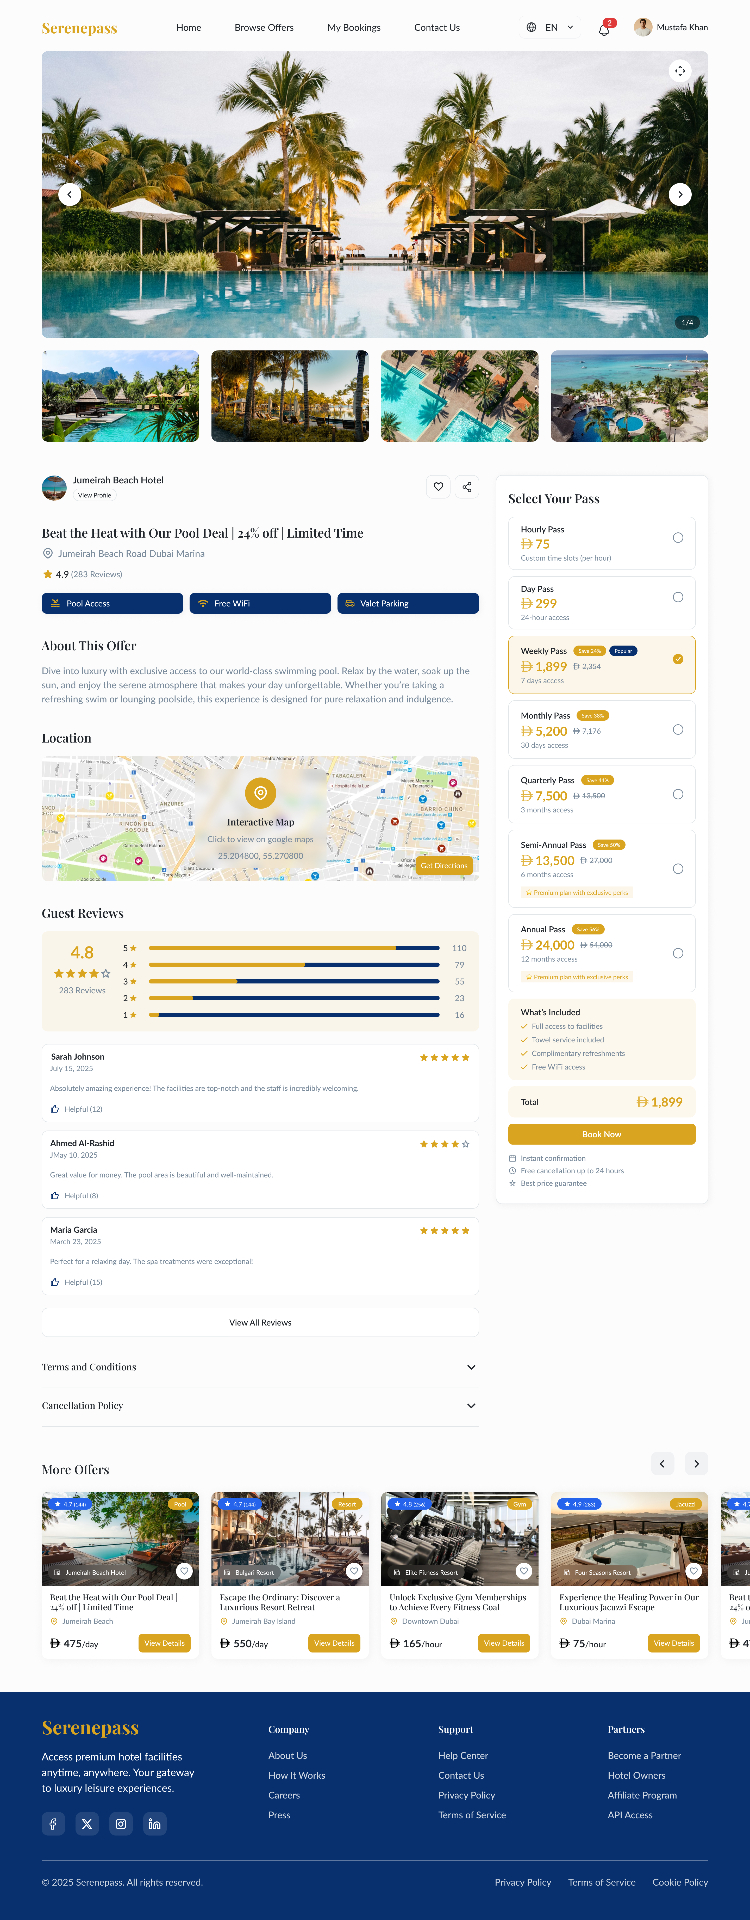This screenshot has height=1920, width=750.
Task: Open the notifications bell icon
Action: pos(604,29)
